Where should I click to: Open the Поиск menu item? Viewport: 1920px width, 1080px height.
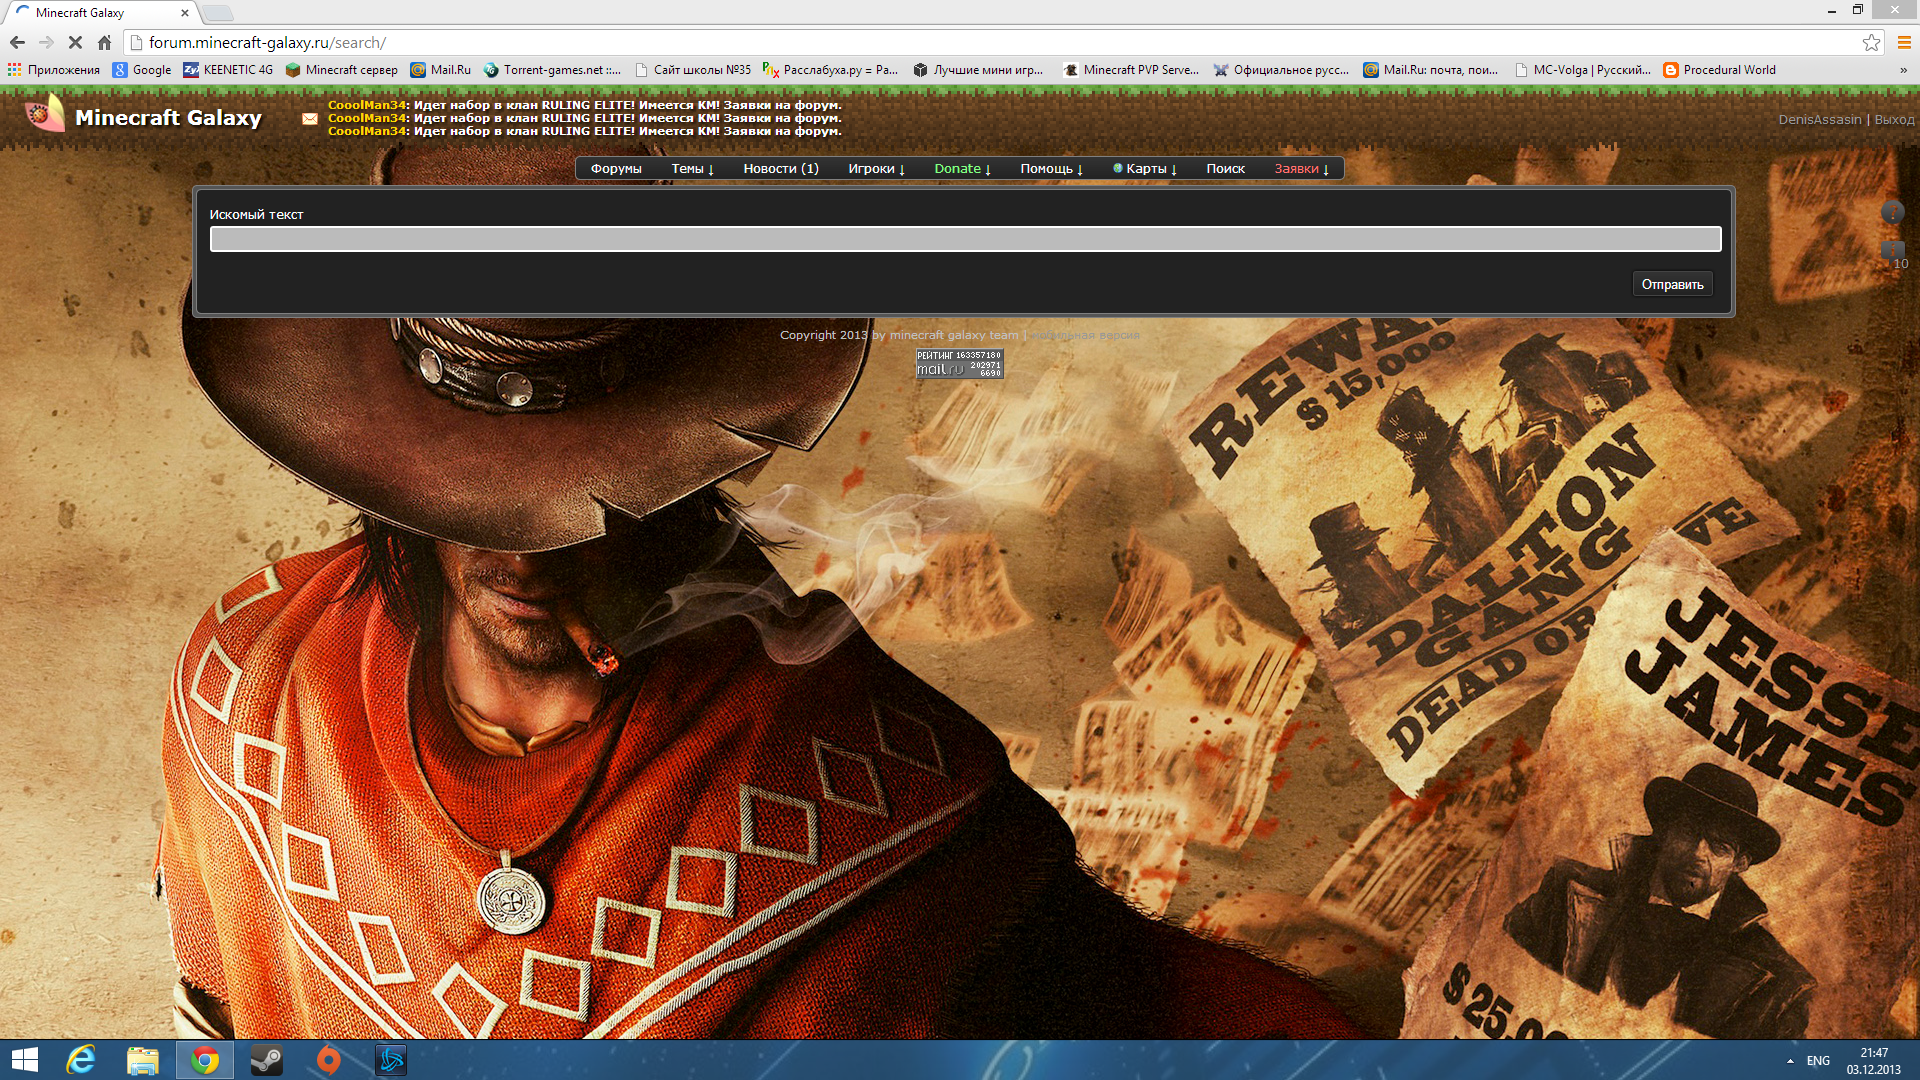pos(1225,169)
